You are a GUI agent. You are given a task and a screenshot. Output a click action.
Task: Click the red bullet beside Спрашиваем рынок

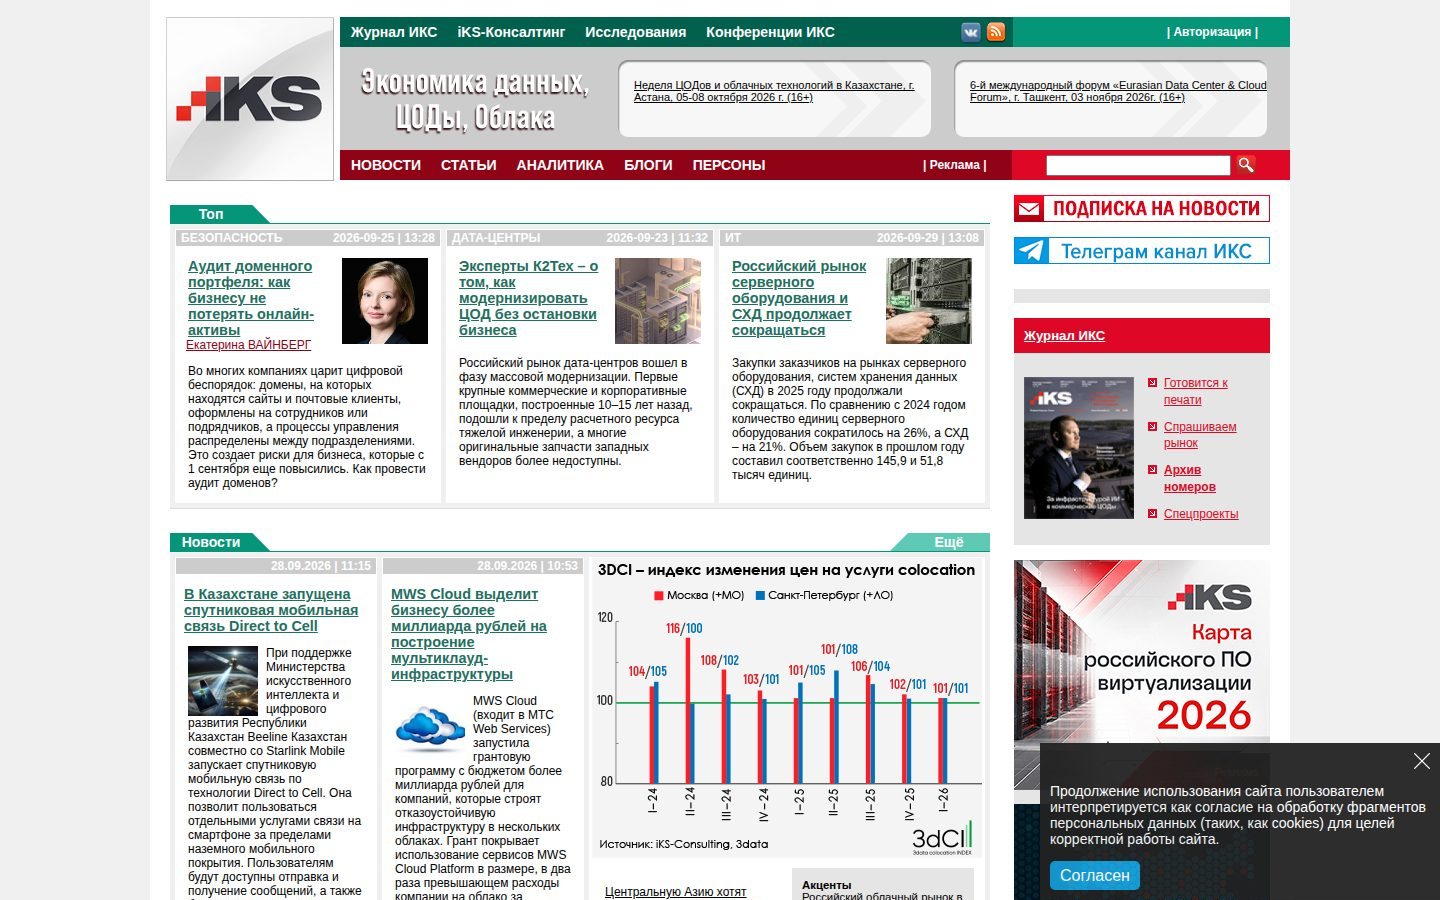click(x=1153, y=427)
